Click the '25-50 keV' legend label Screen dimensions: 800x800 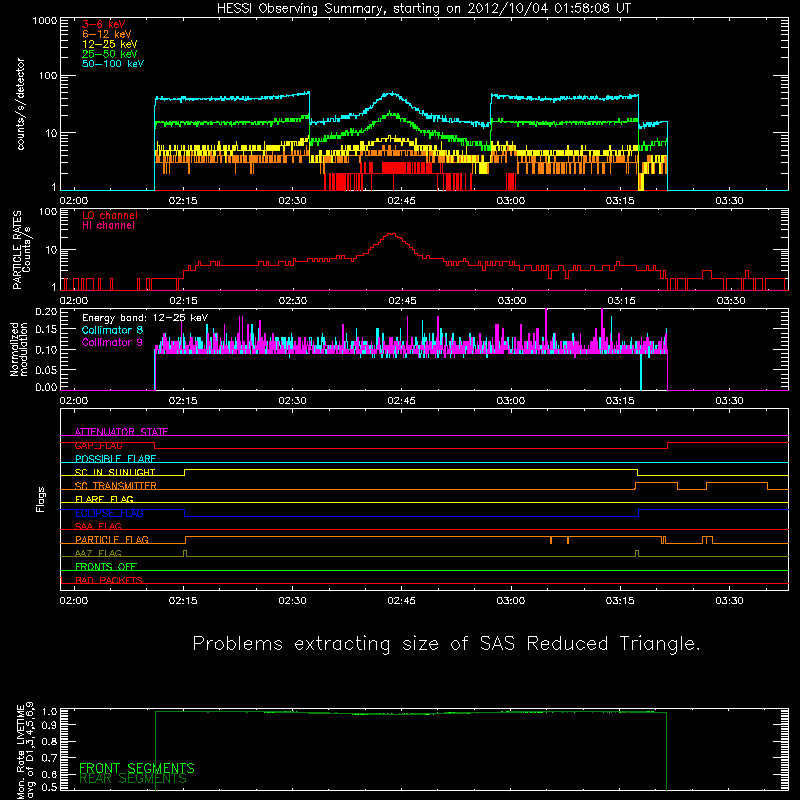[110, 54]
